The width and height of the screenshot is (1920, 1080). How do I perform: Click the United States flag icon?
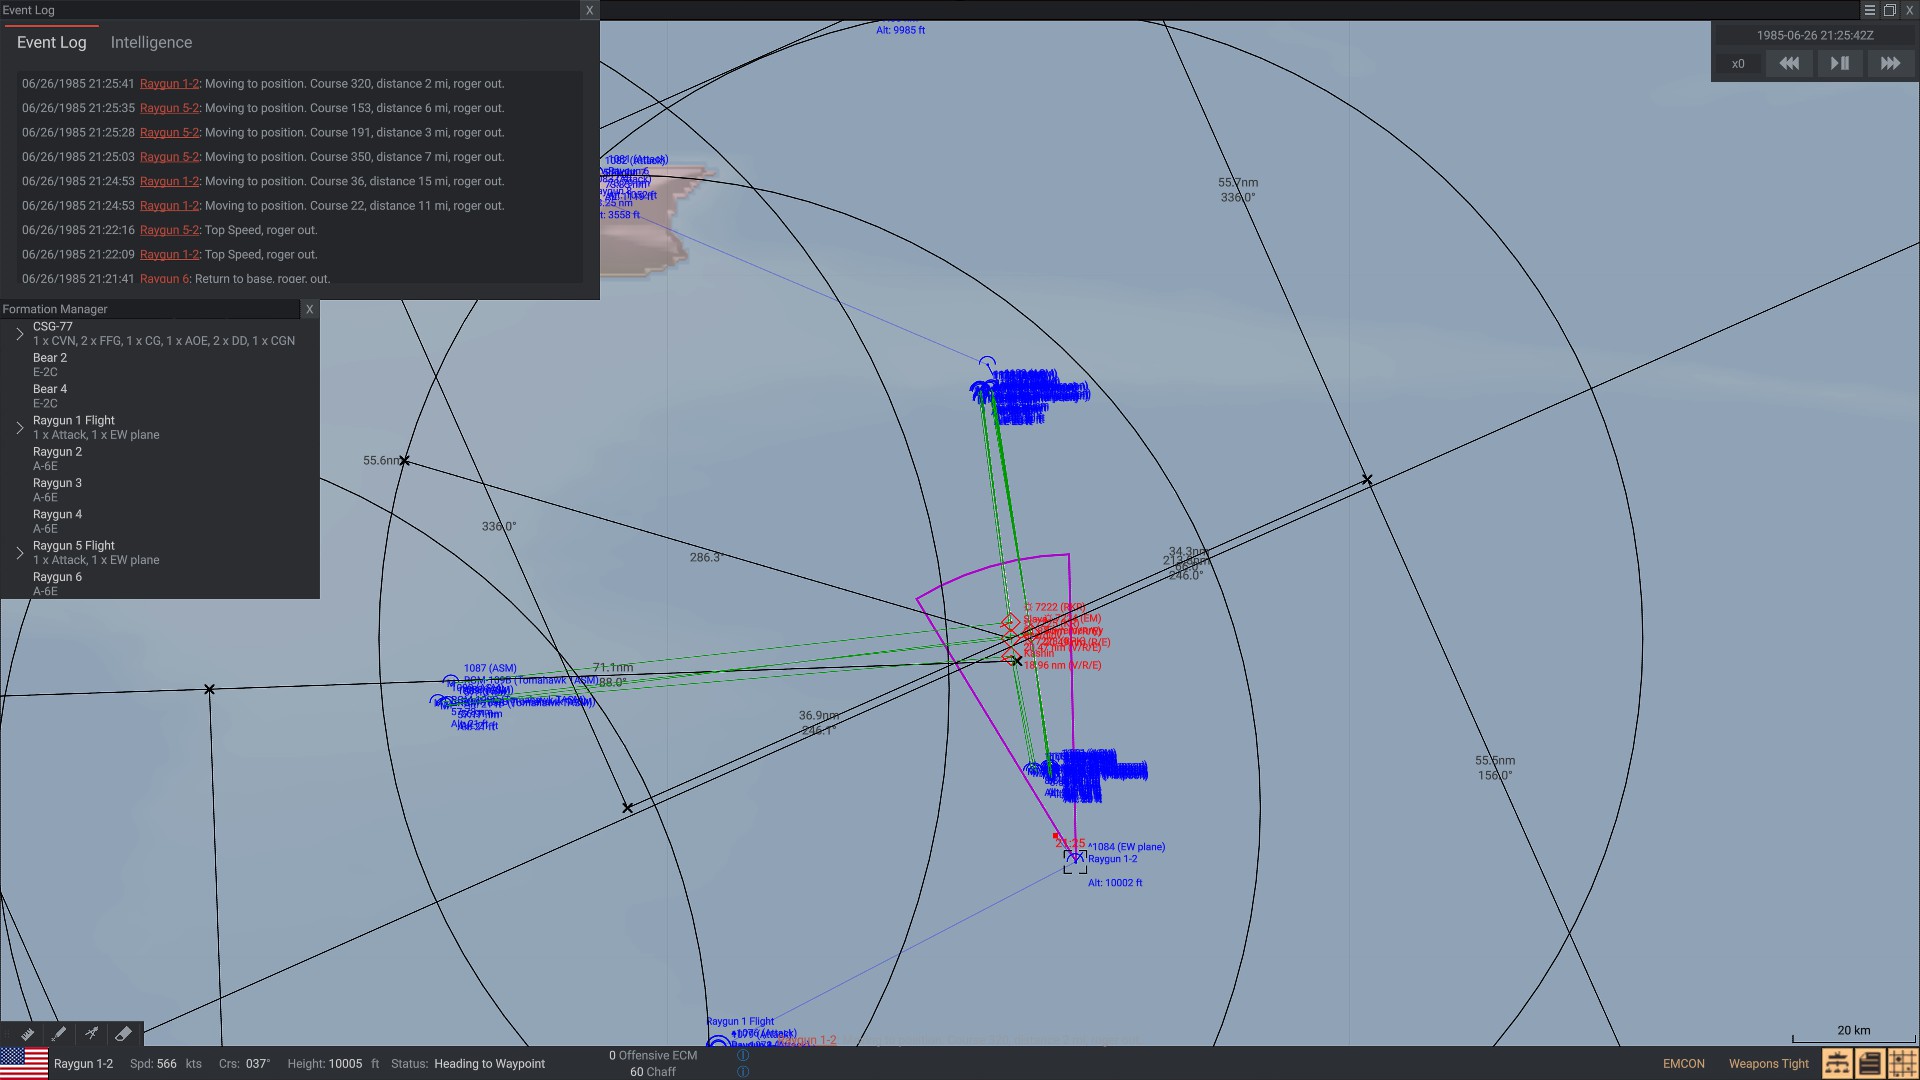(x=24, y=1063)
